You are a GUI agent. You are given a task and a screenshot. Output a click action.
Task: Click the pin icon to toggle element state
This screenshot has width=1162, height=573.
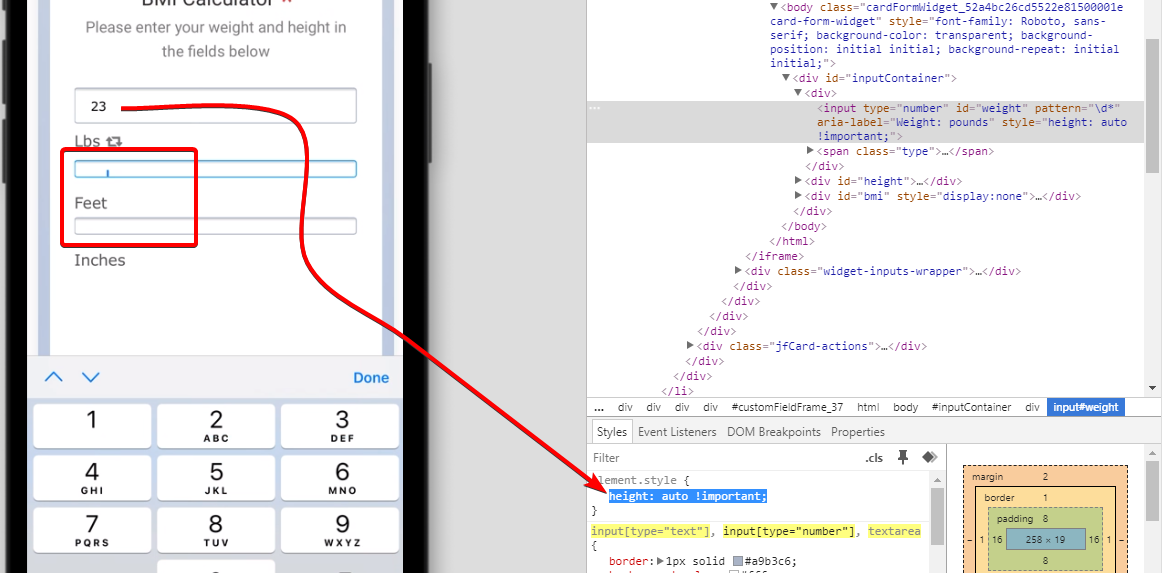[903, 457]
